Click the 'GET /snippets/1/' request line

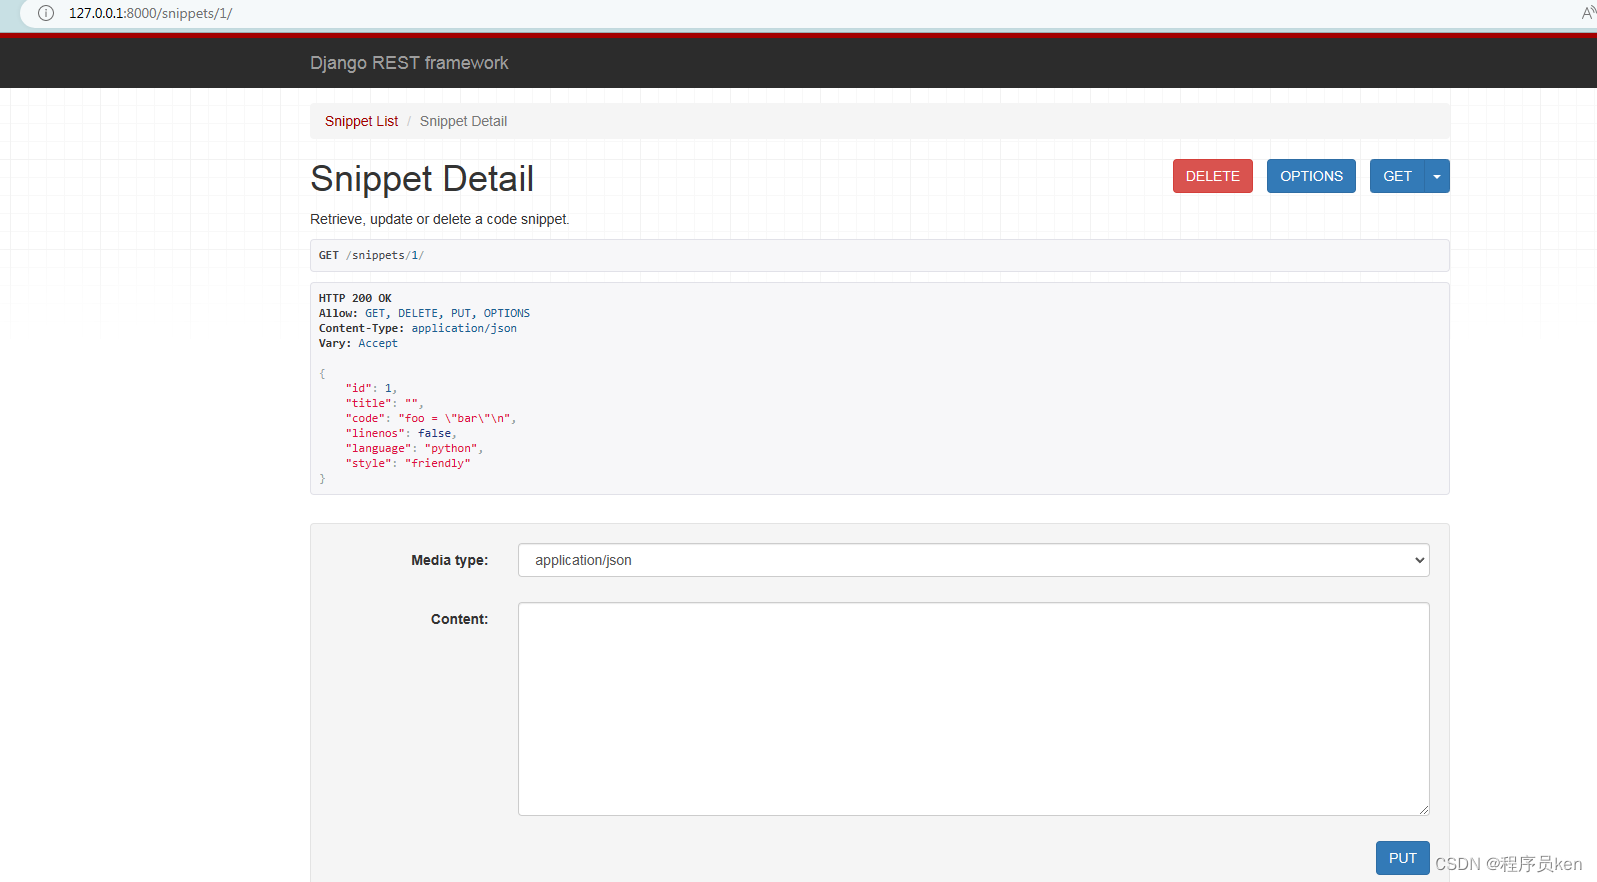tap(371, 255)
